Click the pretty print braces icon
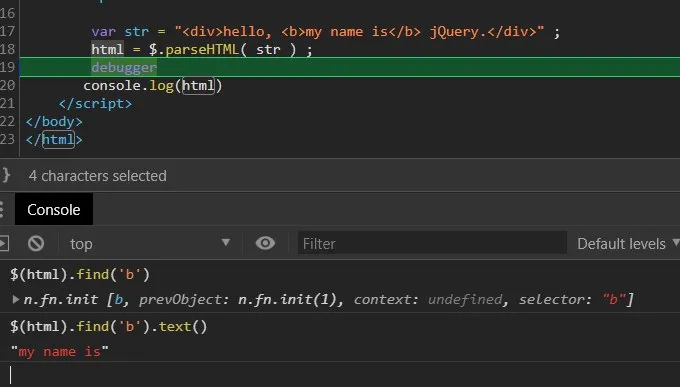The height and width of the screenshot is (387, 680). [6, 175]
